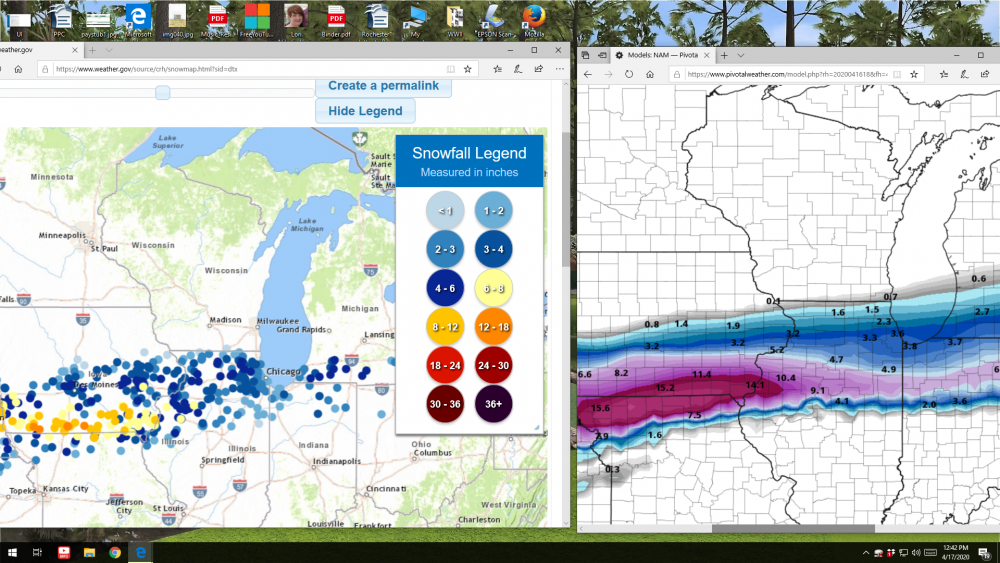Click '6 - 8' yellow legend swatch

point(494,288)
